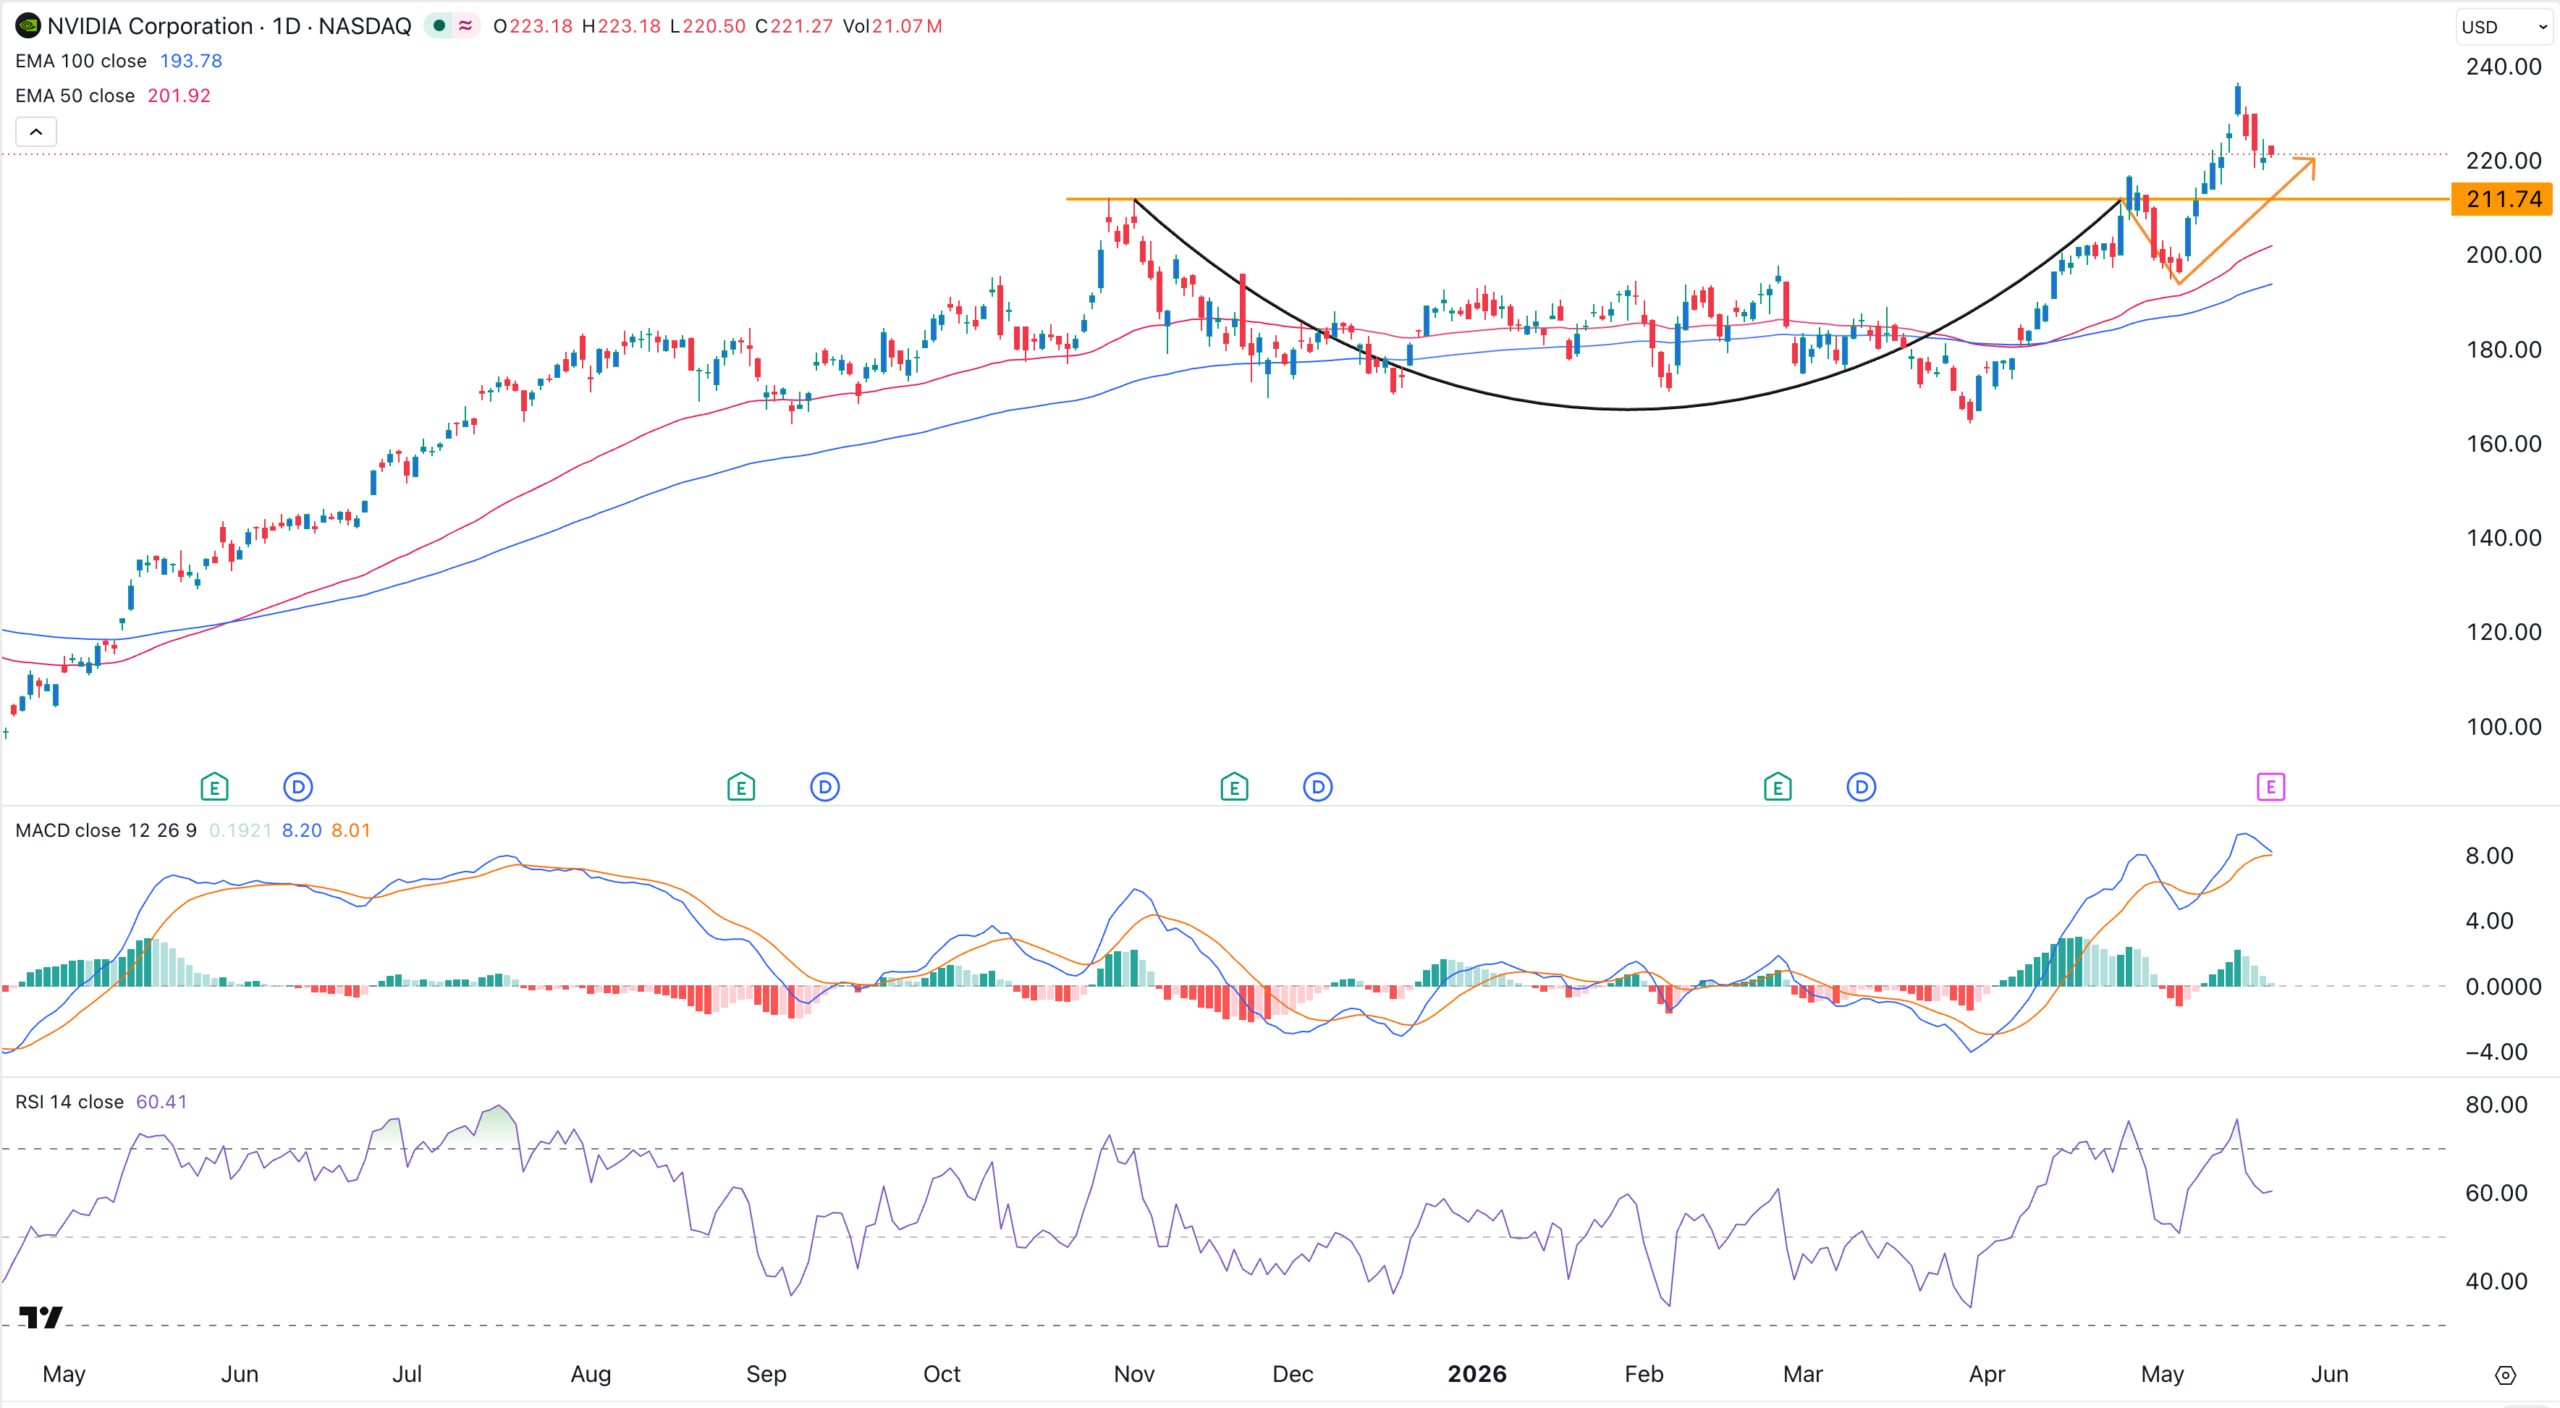Click the earnings E marker near June
Image resolution: width=2560 pixels, height=1408 pixels.
tap(214, 788)
